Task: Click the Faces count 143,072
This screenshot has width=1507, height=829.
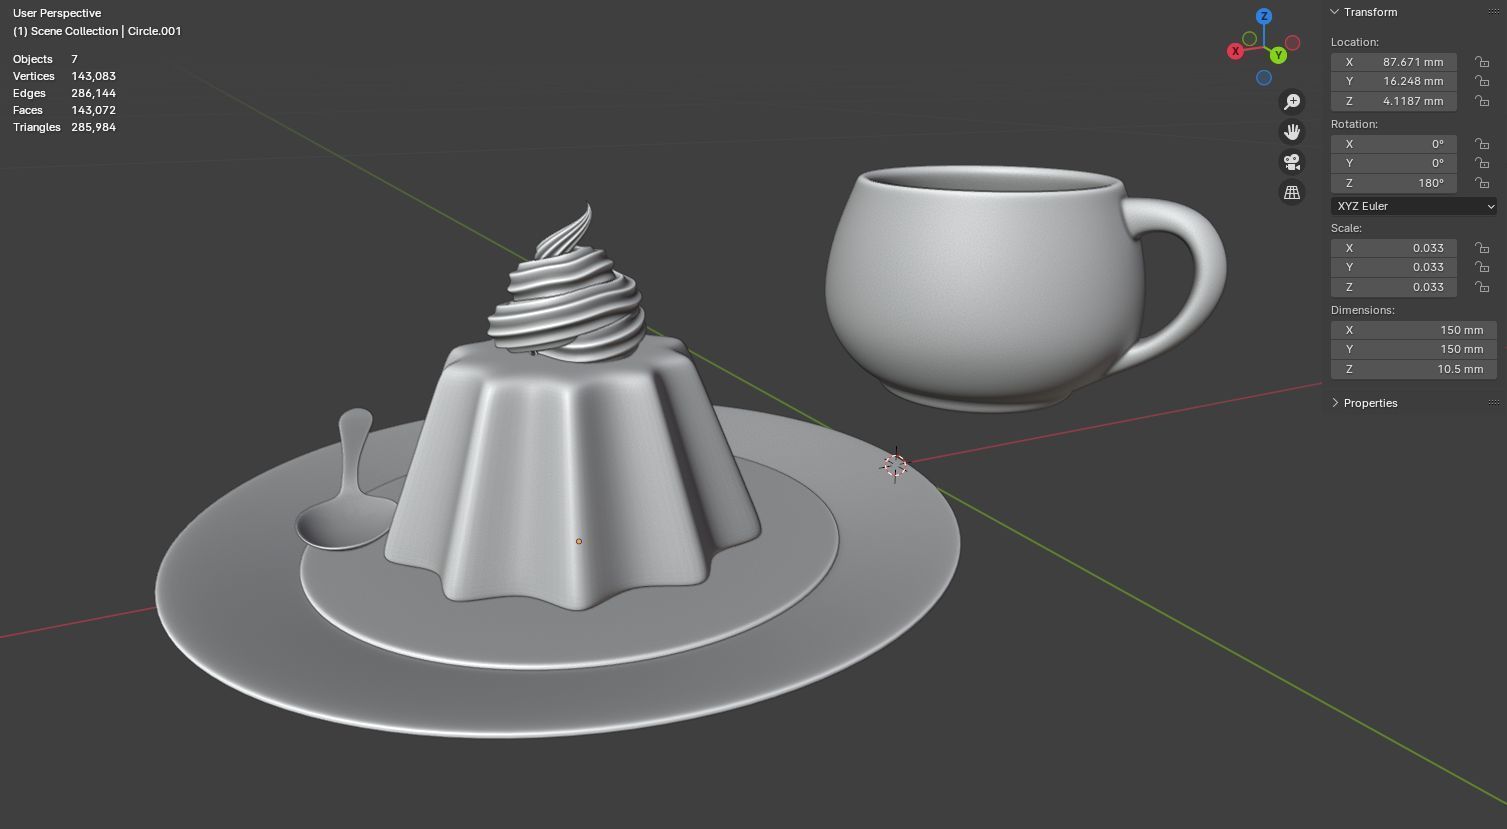Action: [x=93, y=110]
